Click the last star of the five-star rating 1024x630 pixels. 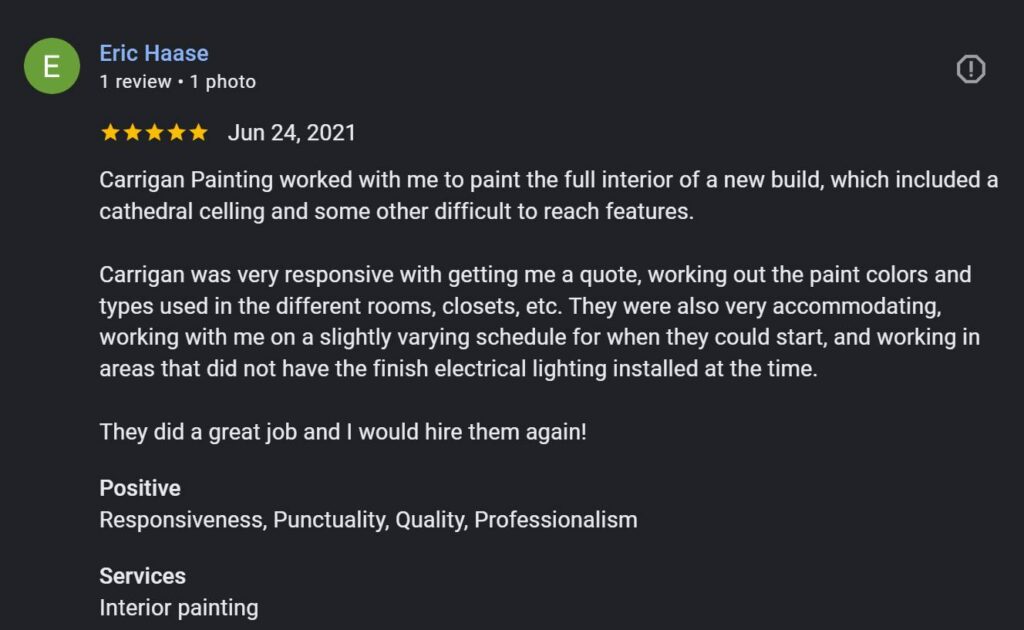pyautogui.click(x=200, y=131)
